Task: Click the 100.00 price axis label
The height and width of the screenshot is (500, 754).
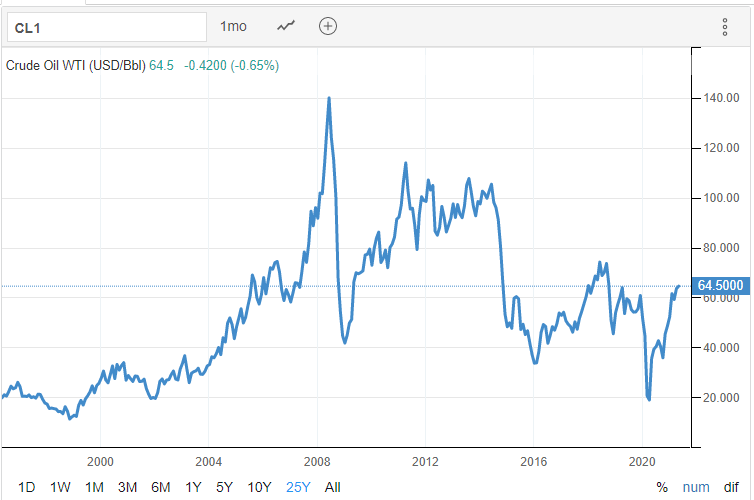Action: coord(721,198)
